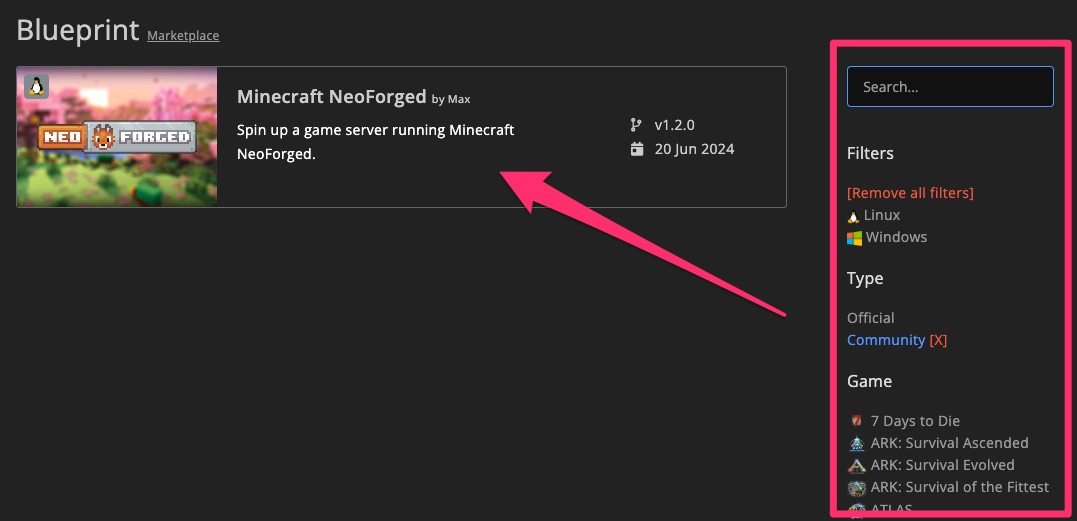Click the Linux penguin filter icon

(x=853, y=216)
